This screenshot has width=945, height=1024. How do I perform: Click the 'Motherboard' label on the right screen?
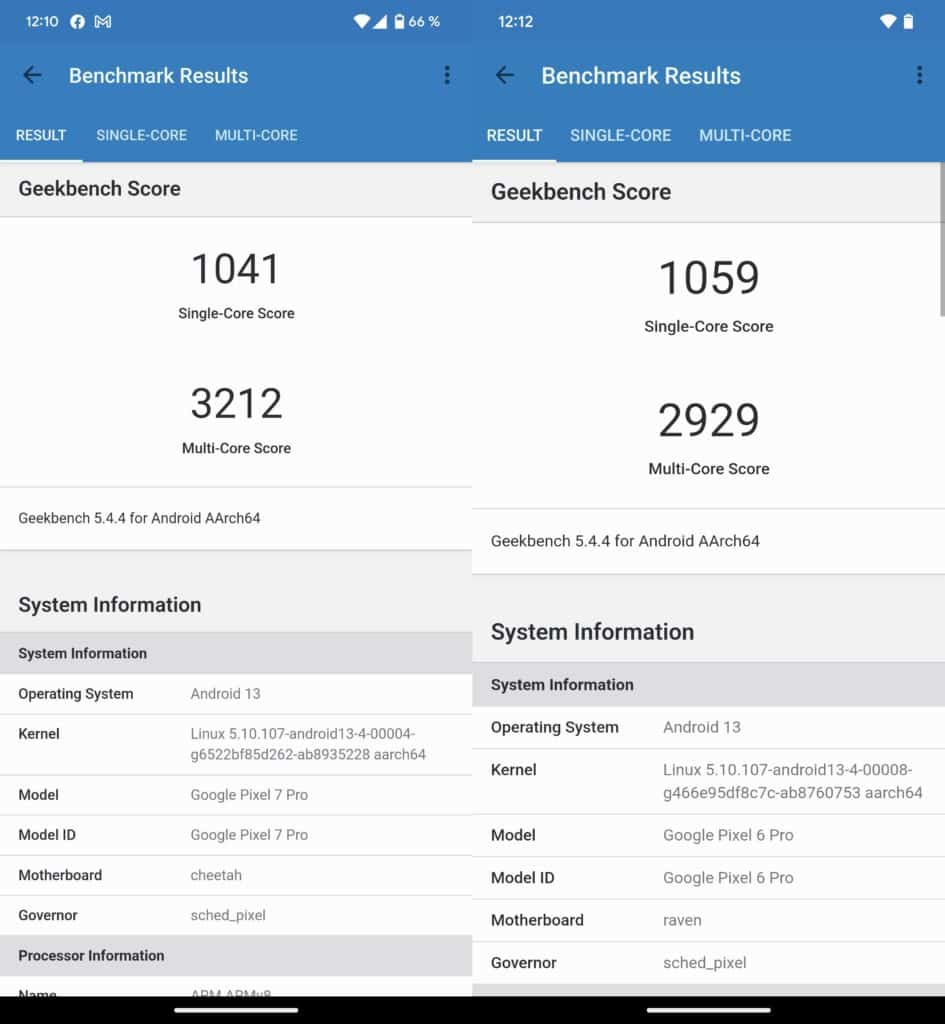[537, 921]
